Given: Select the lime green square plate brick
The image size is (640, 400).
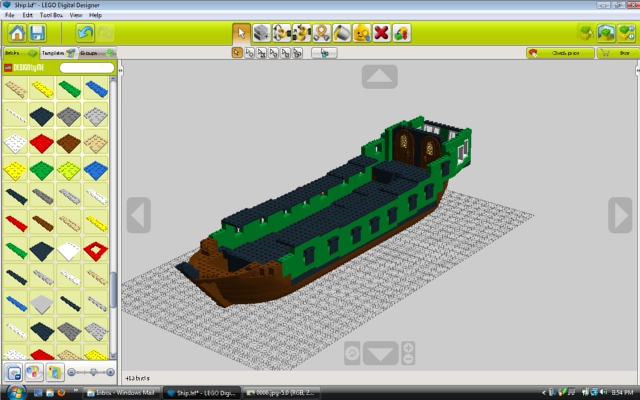Looking at the screenshot, I should click(69, 170).
